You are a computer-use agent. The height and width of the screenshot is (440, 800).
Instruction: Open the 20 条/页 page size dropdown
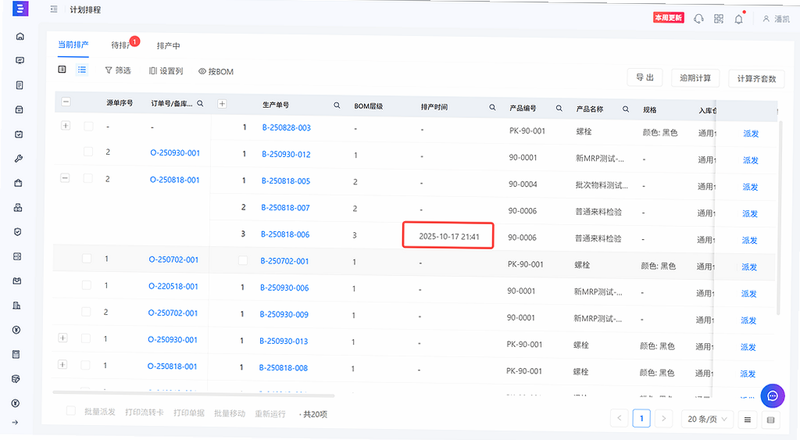[707, 419]
